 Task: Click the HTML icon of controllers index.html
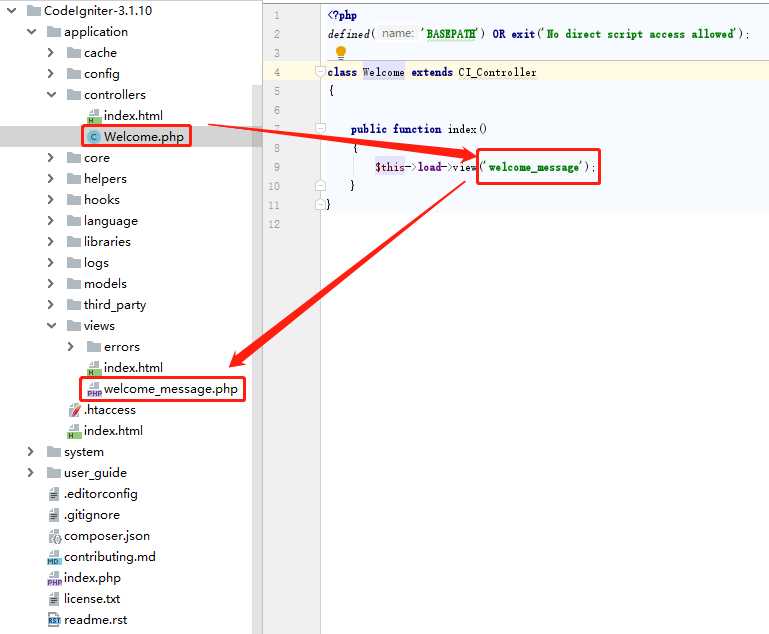tap(94, 116)
